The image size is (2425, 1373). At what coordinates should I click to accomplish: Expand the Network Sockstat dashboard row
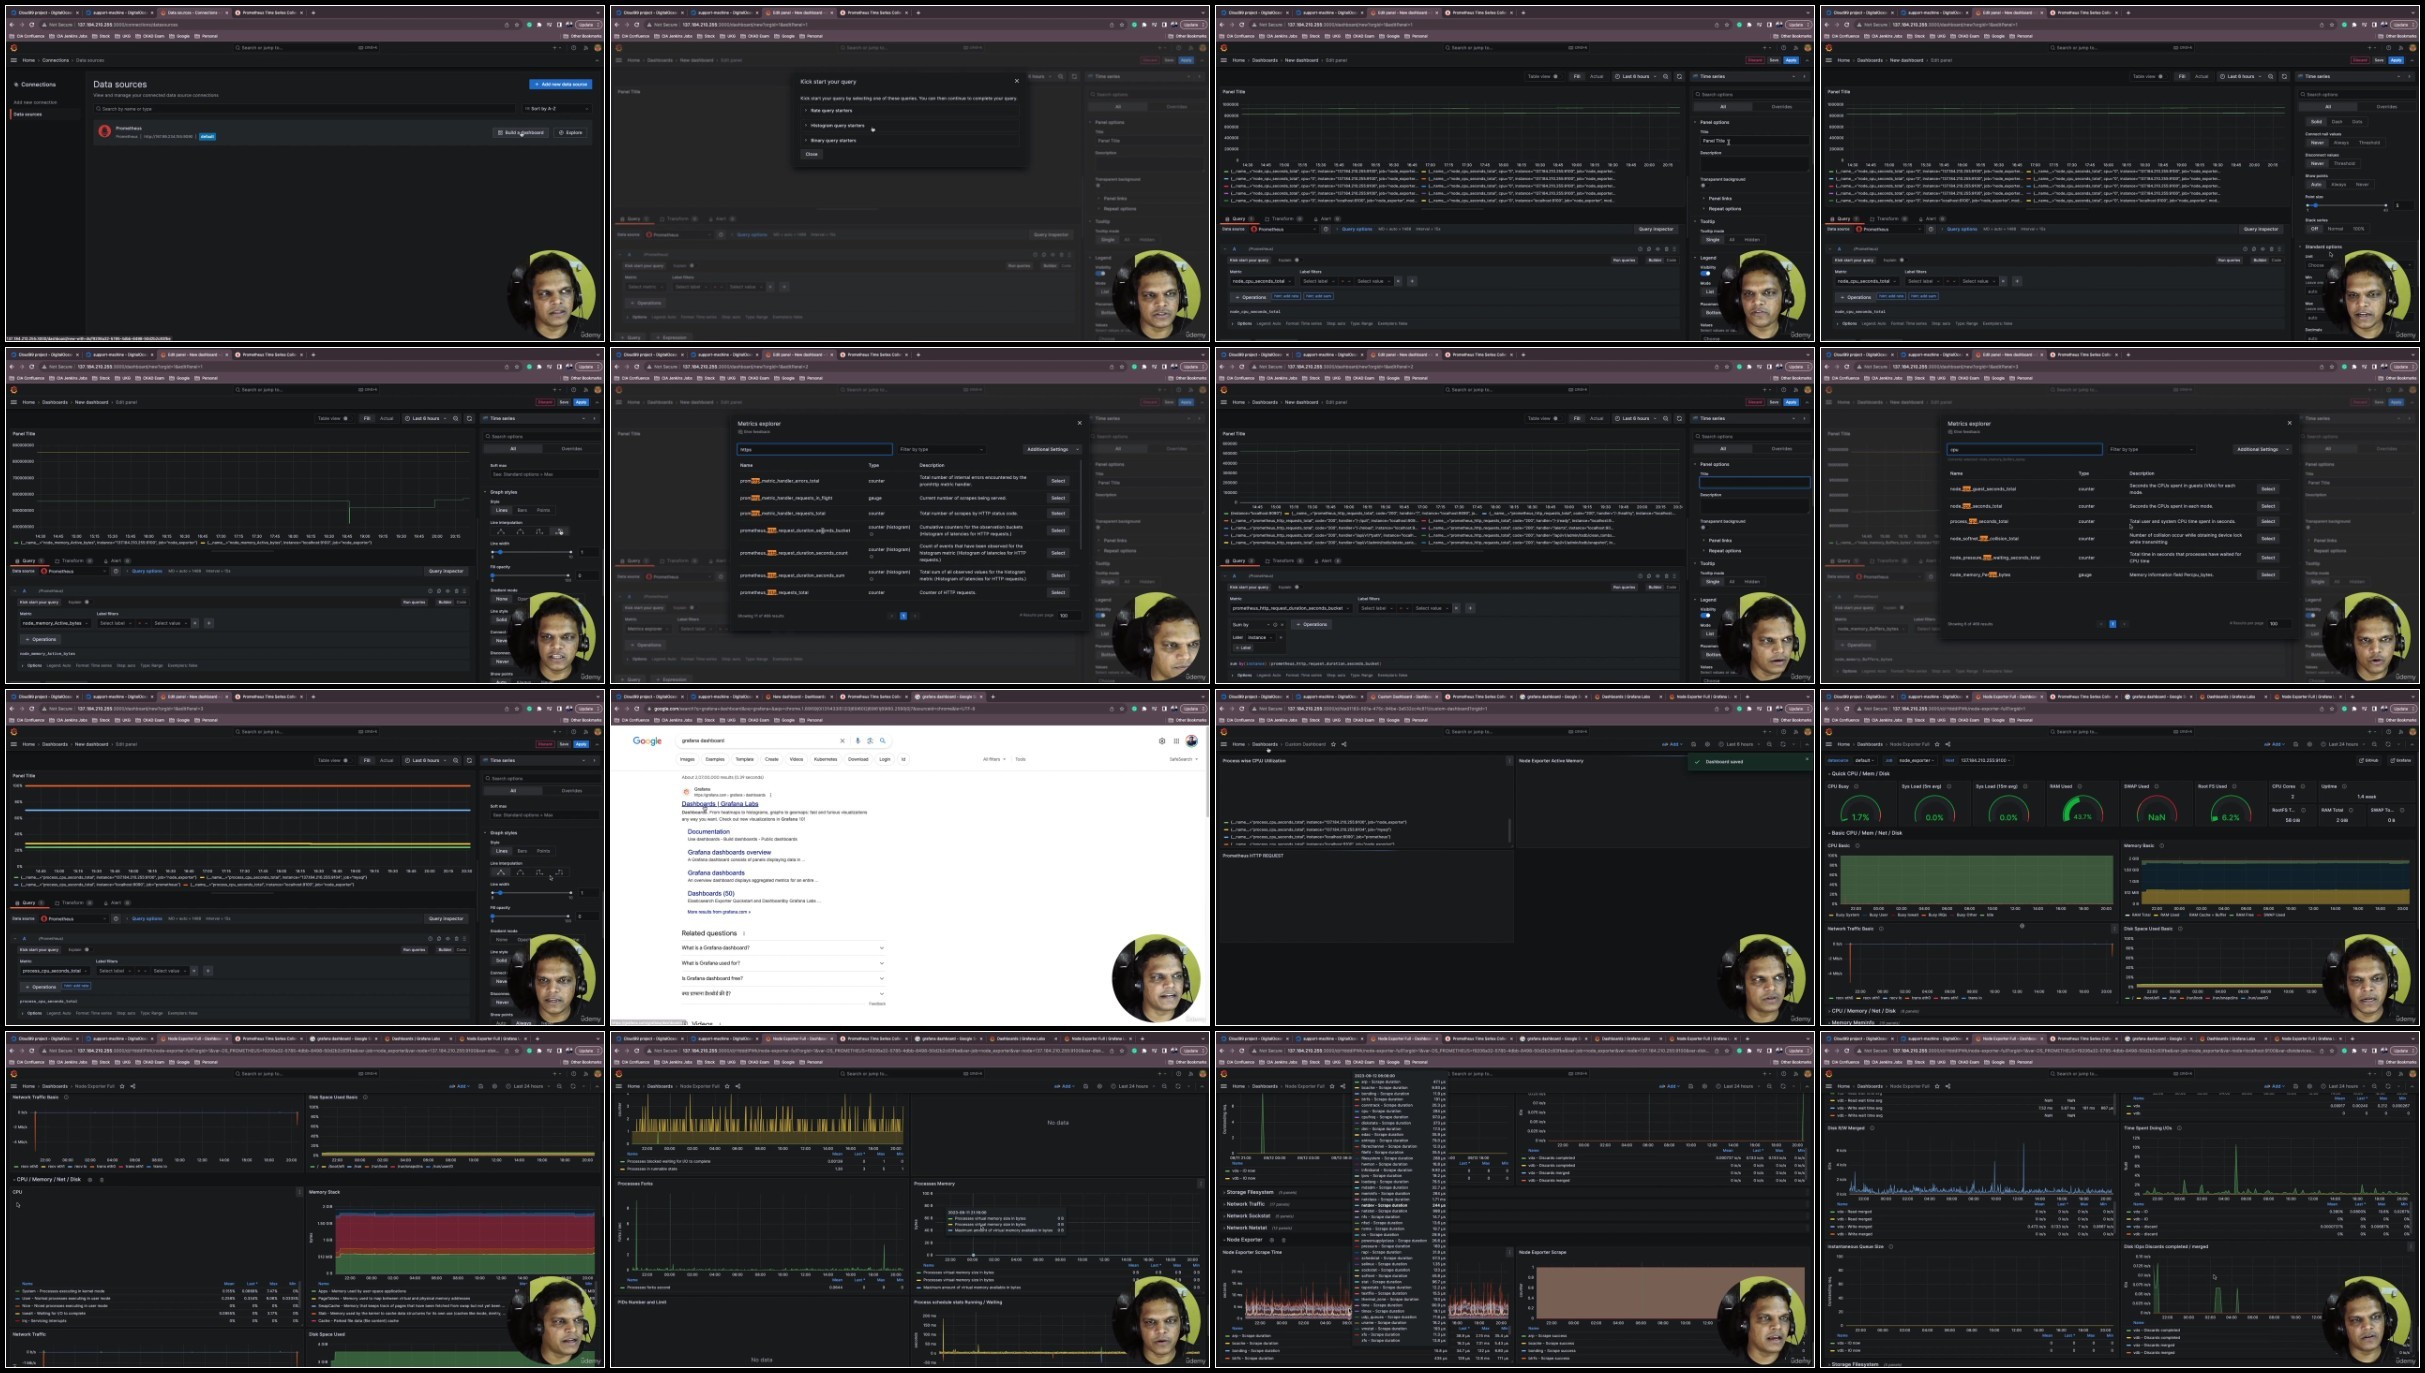tap(1247, 1215)
